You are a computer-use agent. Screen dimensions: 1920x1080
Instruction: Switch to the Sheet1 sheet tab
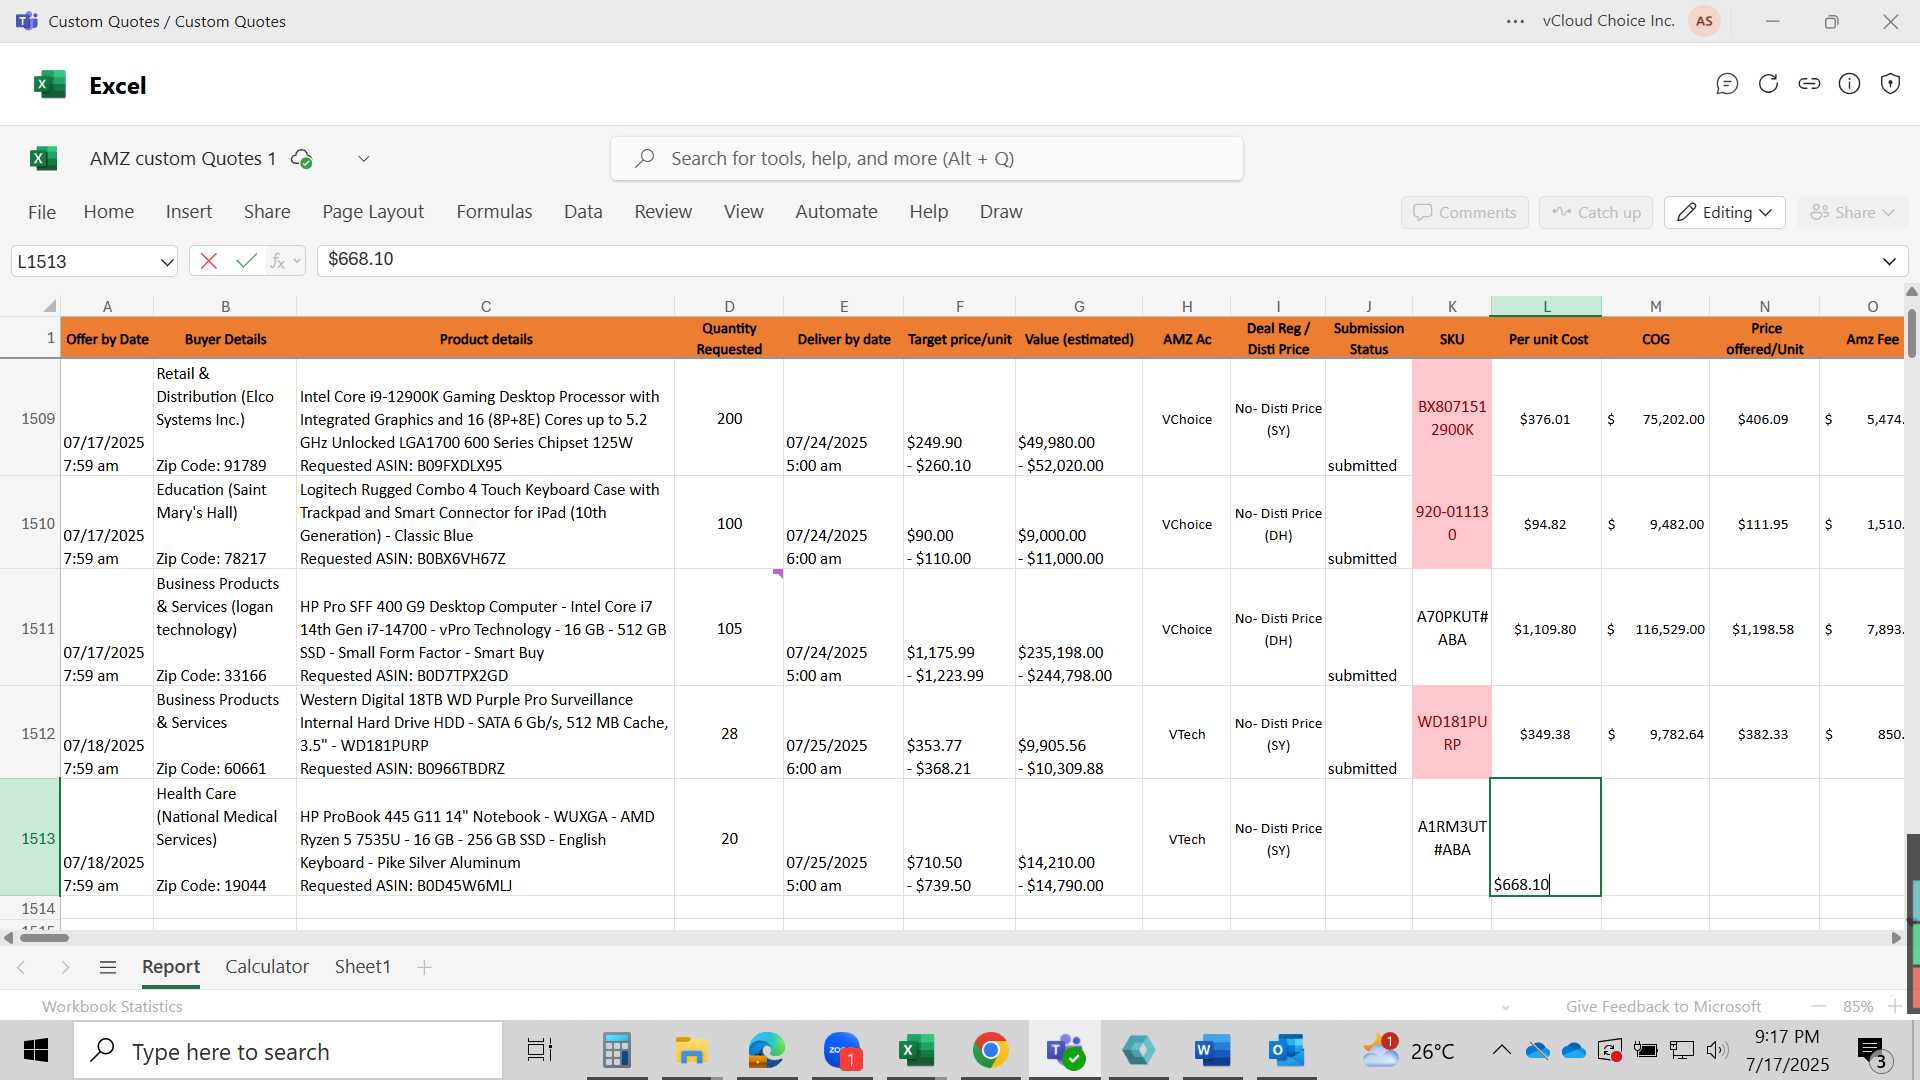click(x=362, y=967)
